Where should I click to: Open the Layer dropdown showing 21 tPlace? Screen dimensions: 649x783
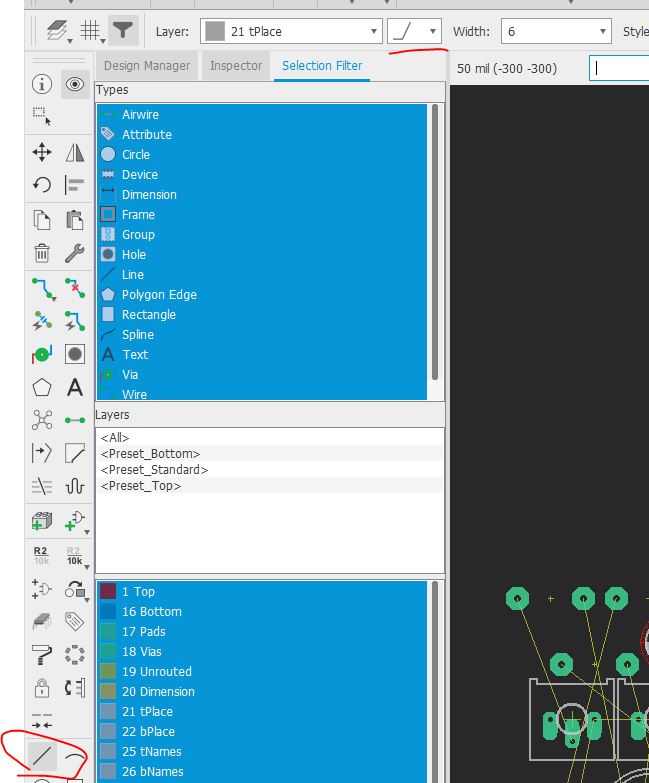point(292,31)
